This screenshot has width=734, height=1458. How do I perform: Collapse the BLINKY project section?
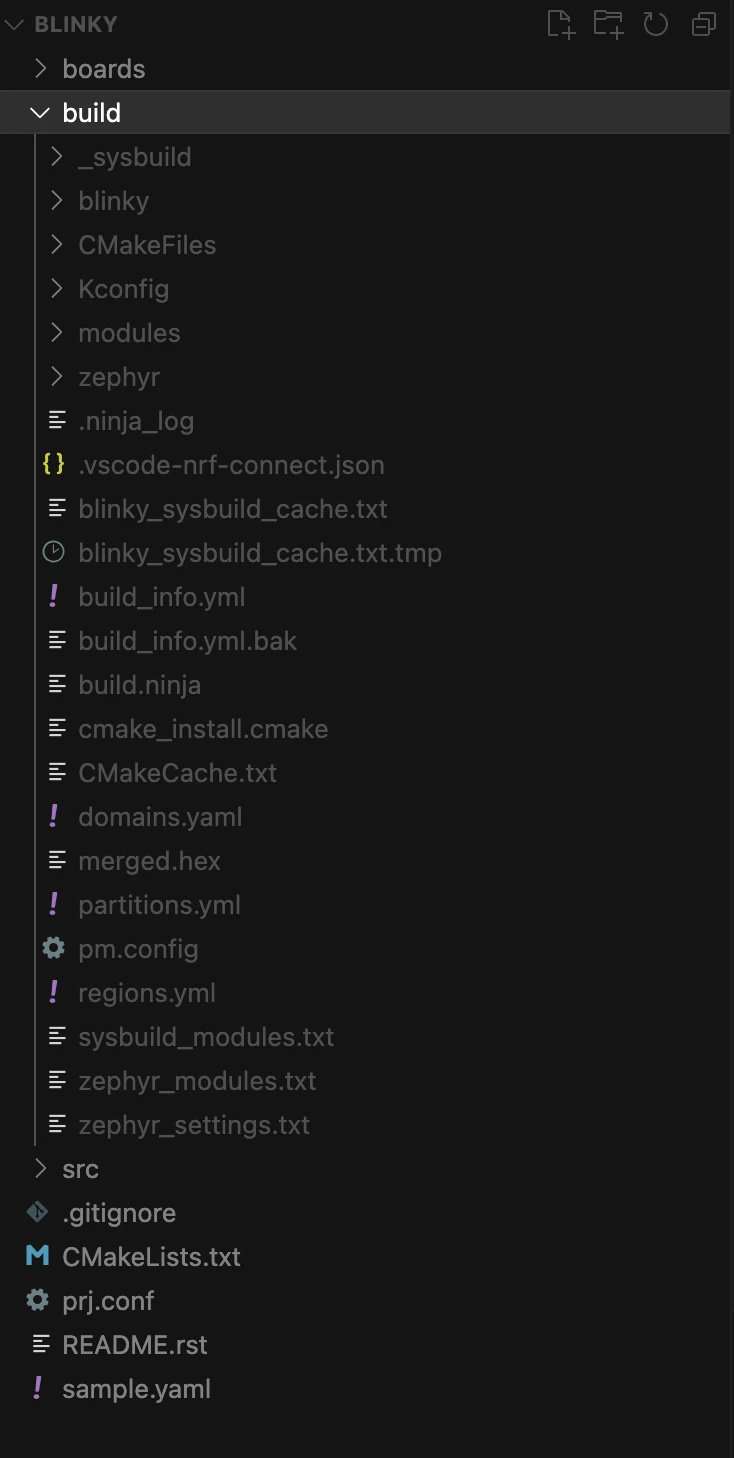[14, 24]
